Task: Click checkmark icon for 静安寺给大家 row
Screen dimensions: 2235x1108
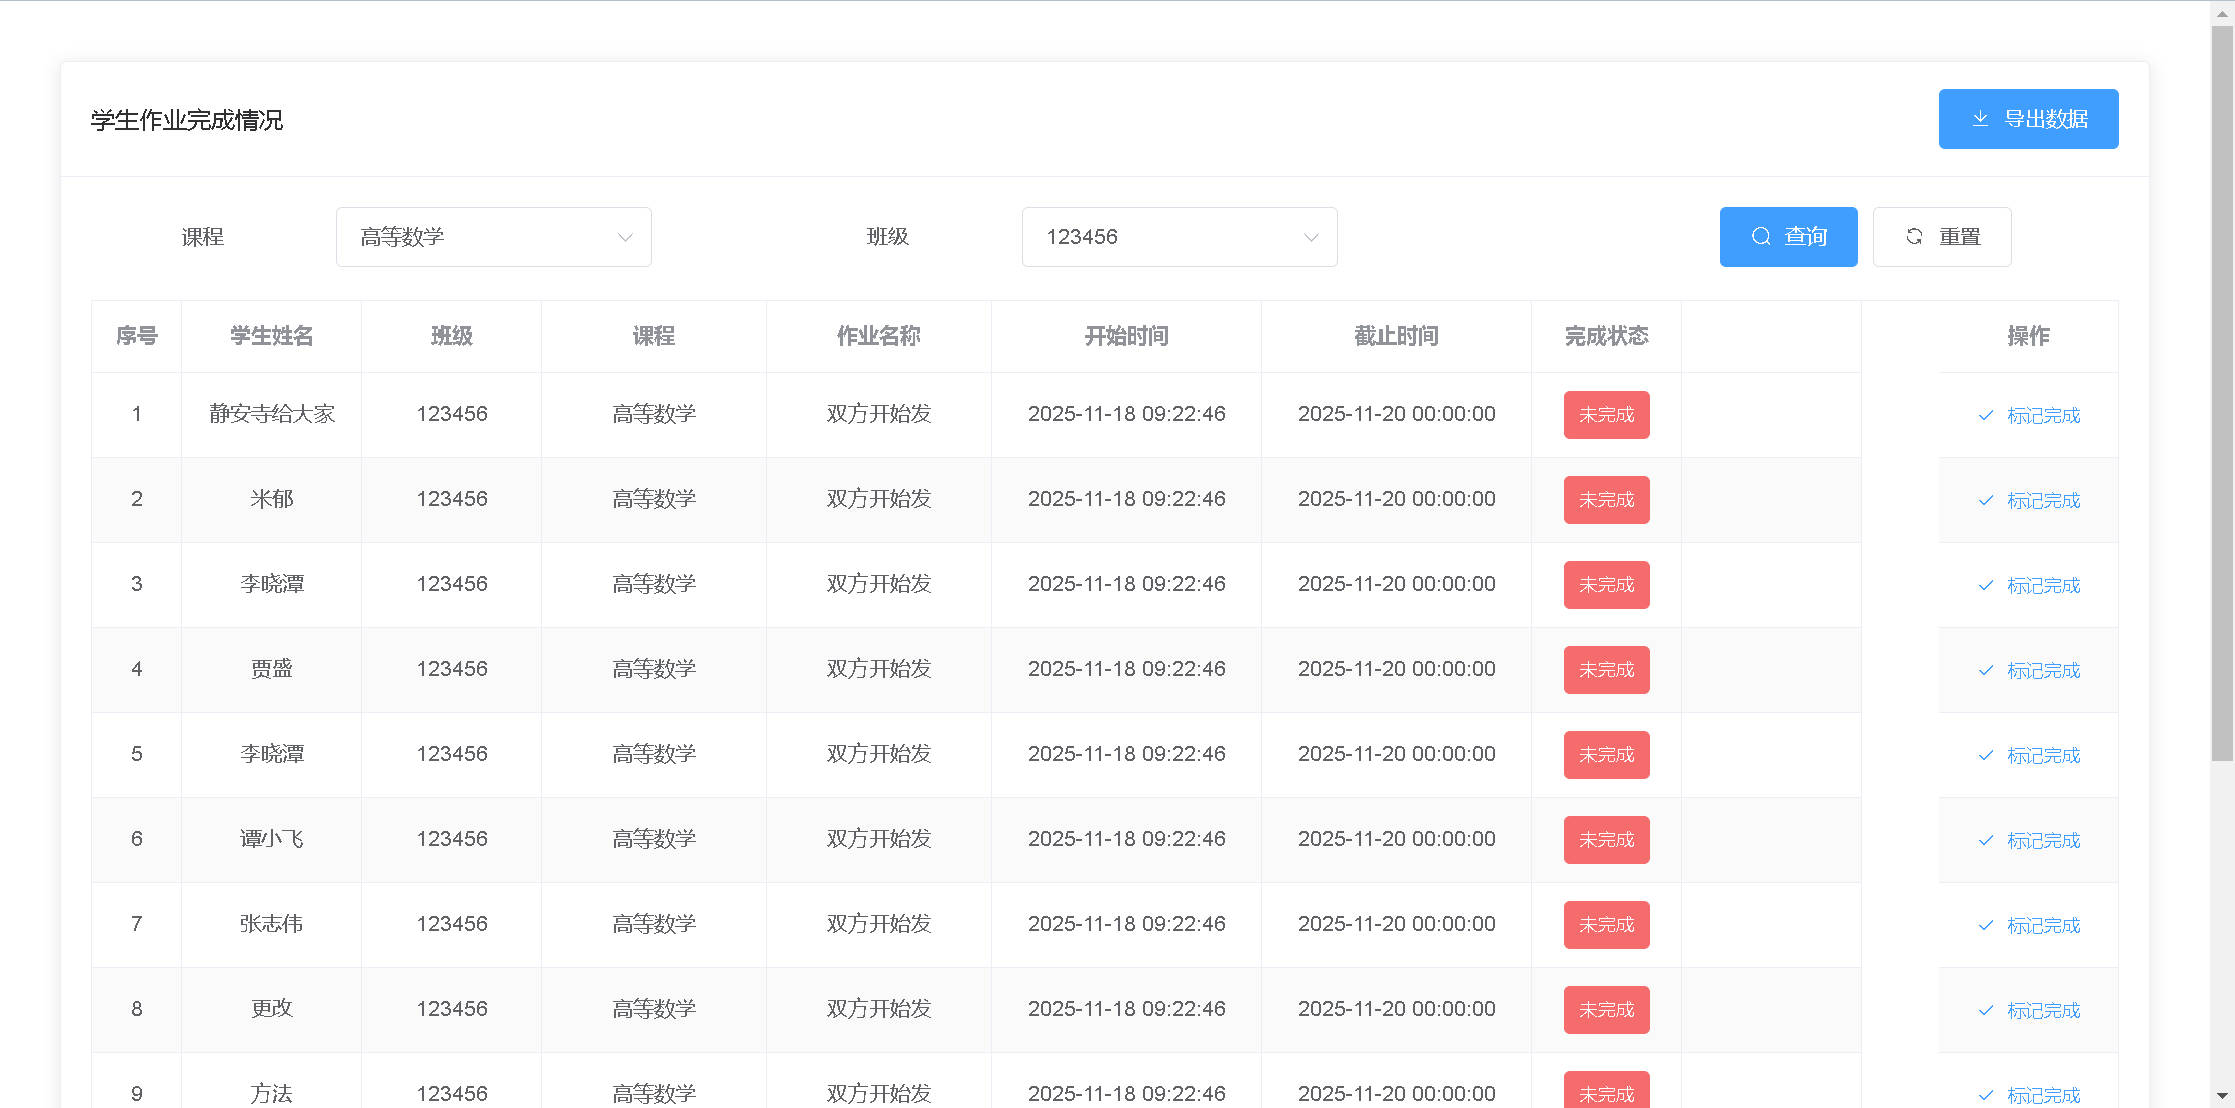Action: click(x=1986, y=415)
